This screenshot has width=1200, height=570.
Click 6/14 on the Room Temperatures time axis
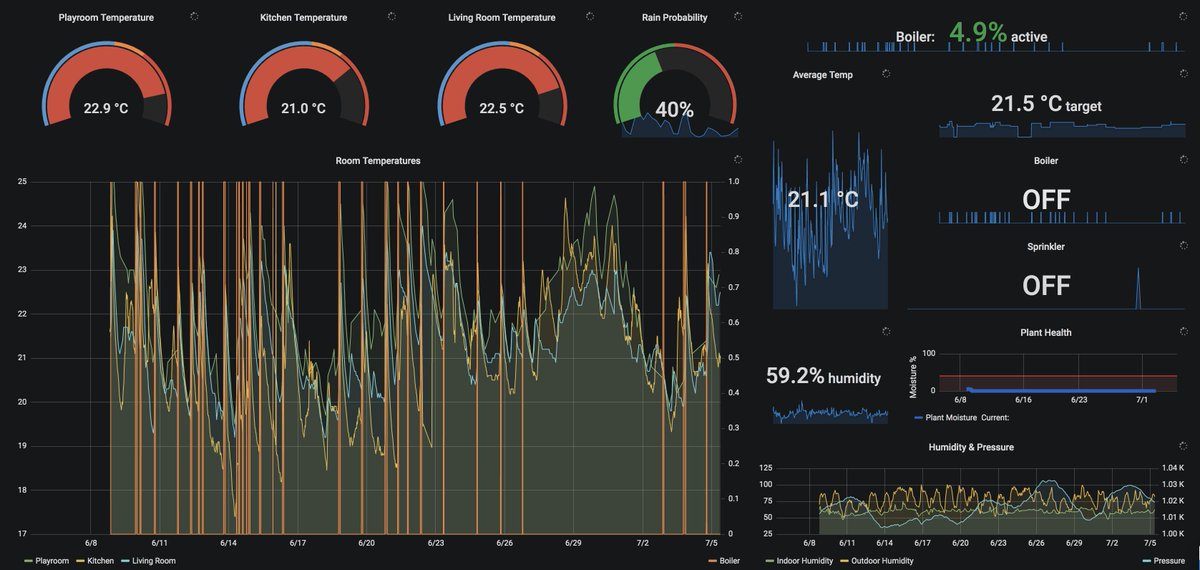[228, 543]
